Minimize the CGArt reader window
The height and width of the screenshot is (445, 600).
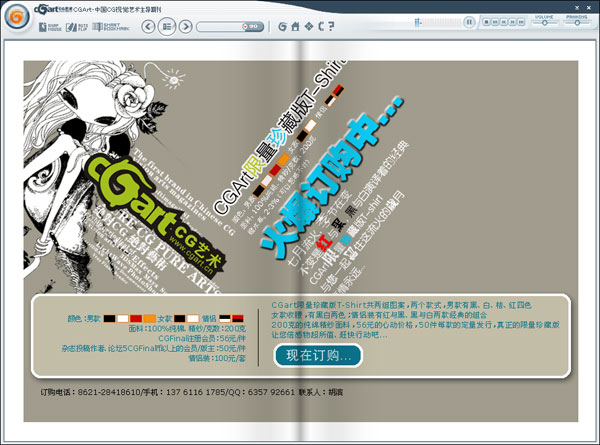577,7
